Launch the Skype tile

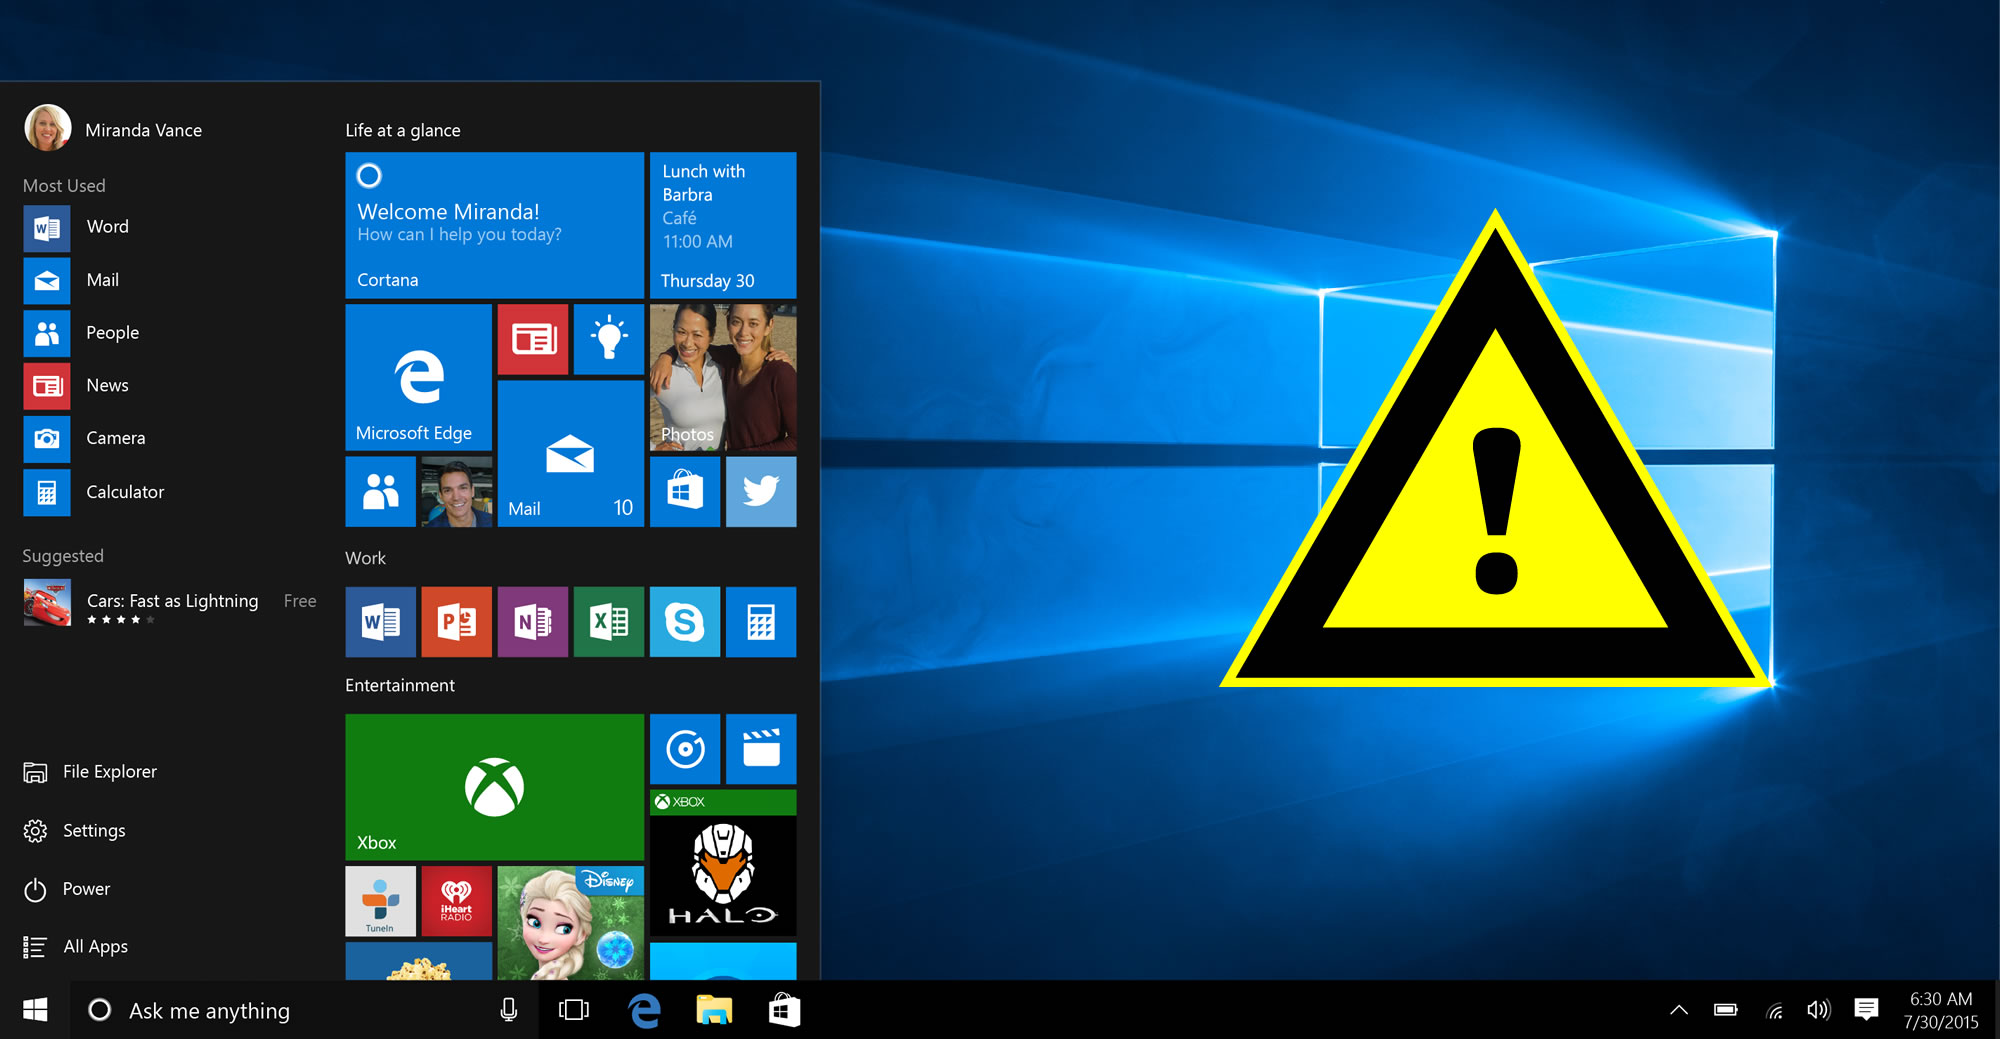click(685, 622)
